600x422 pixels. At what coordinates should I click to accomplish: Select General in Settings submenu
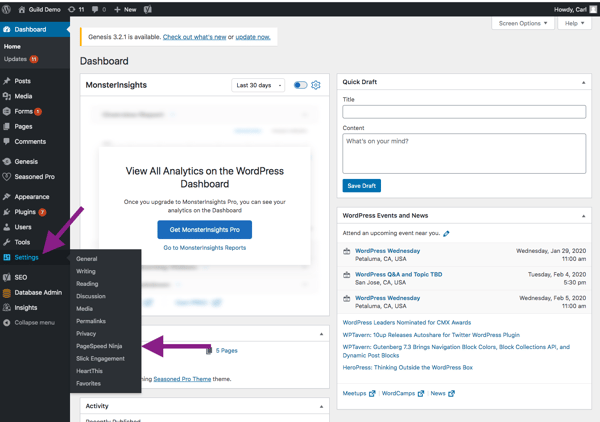[x=86, y=259]
